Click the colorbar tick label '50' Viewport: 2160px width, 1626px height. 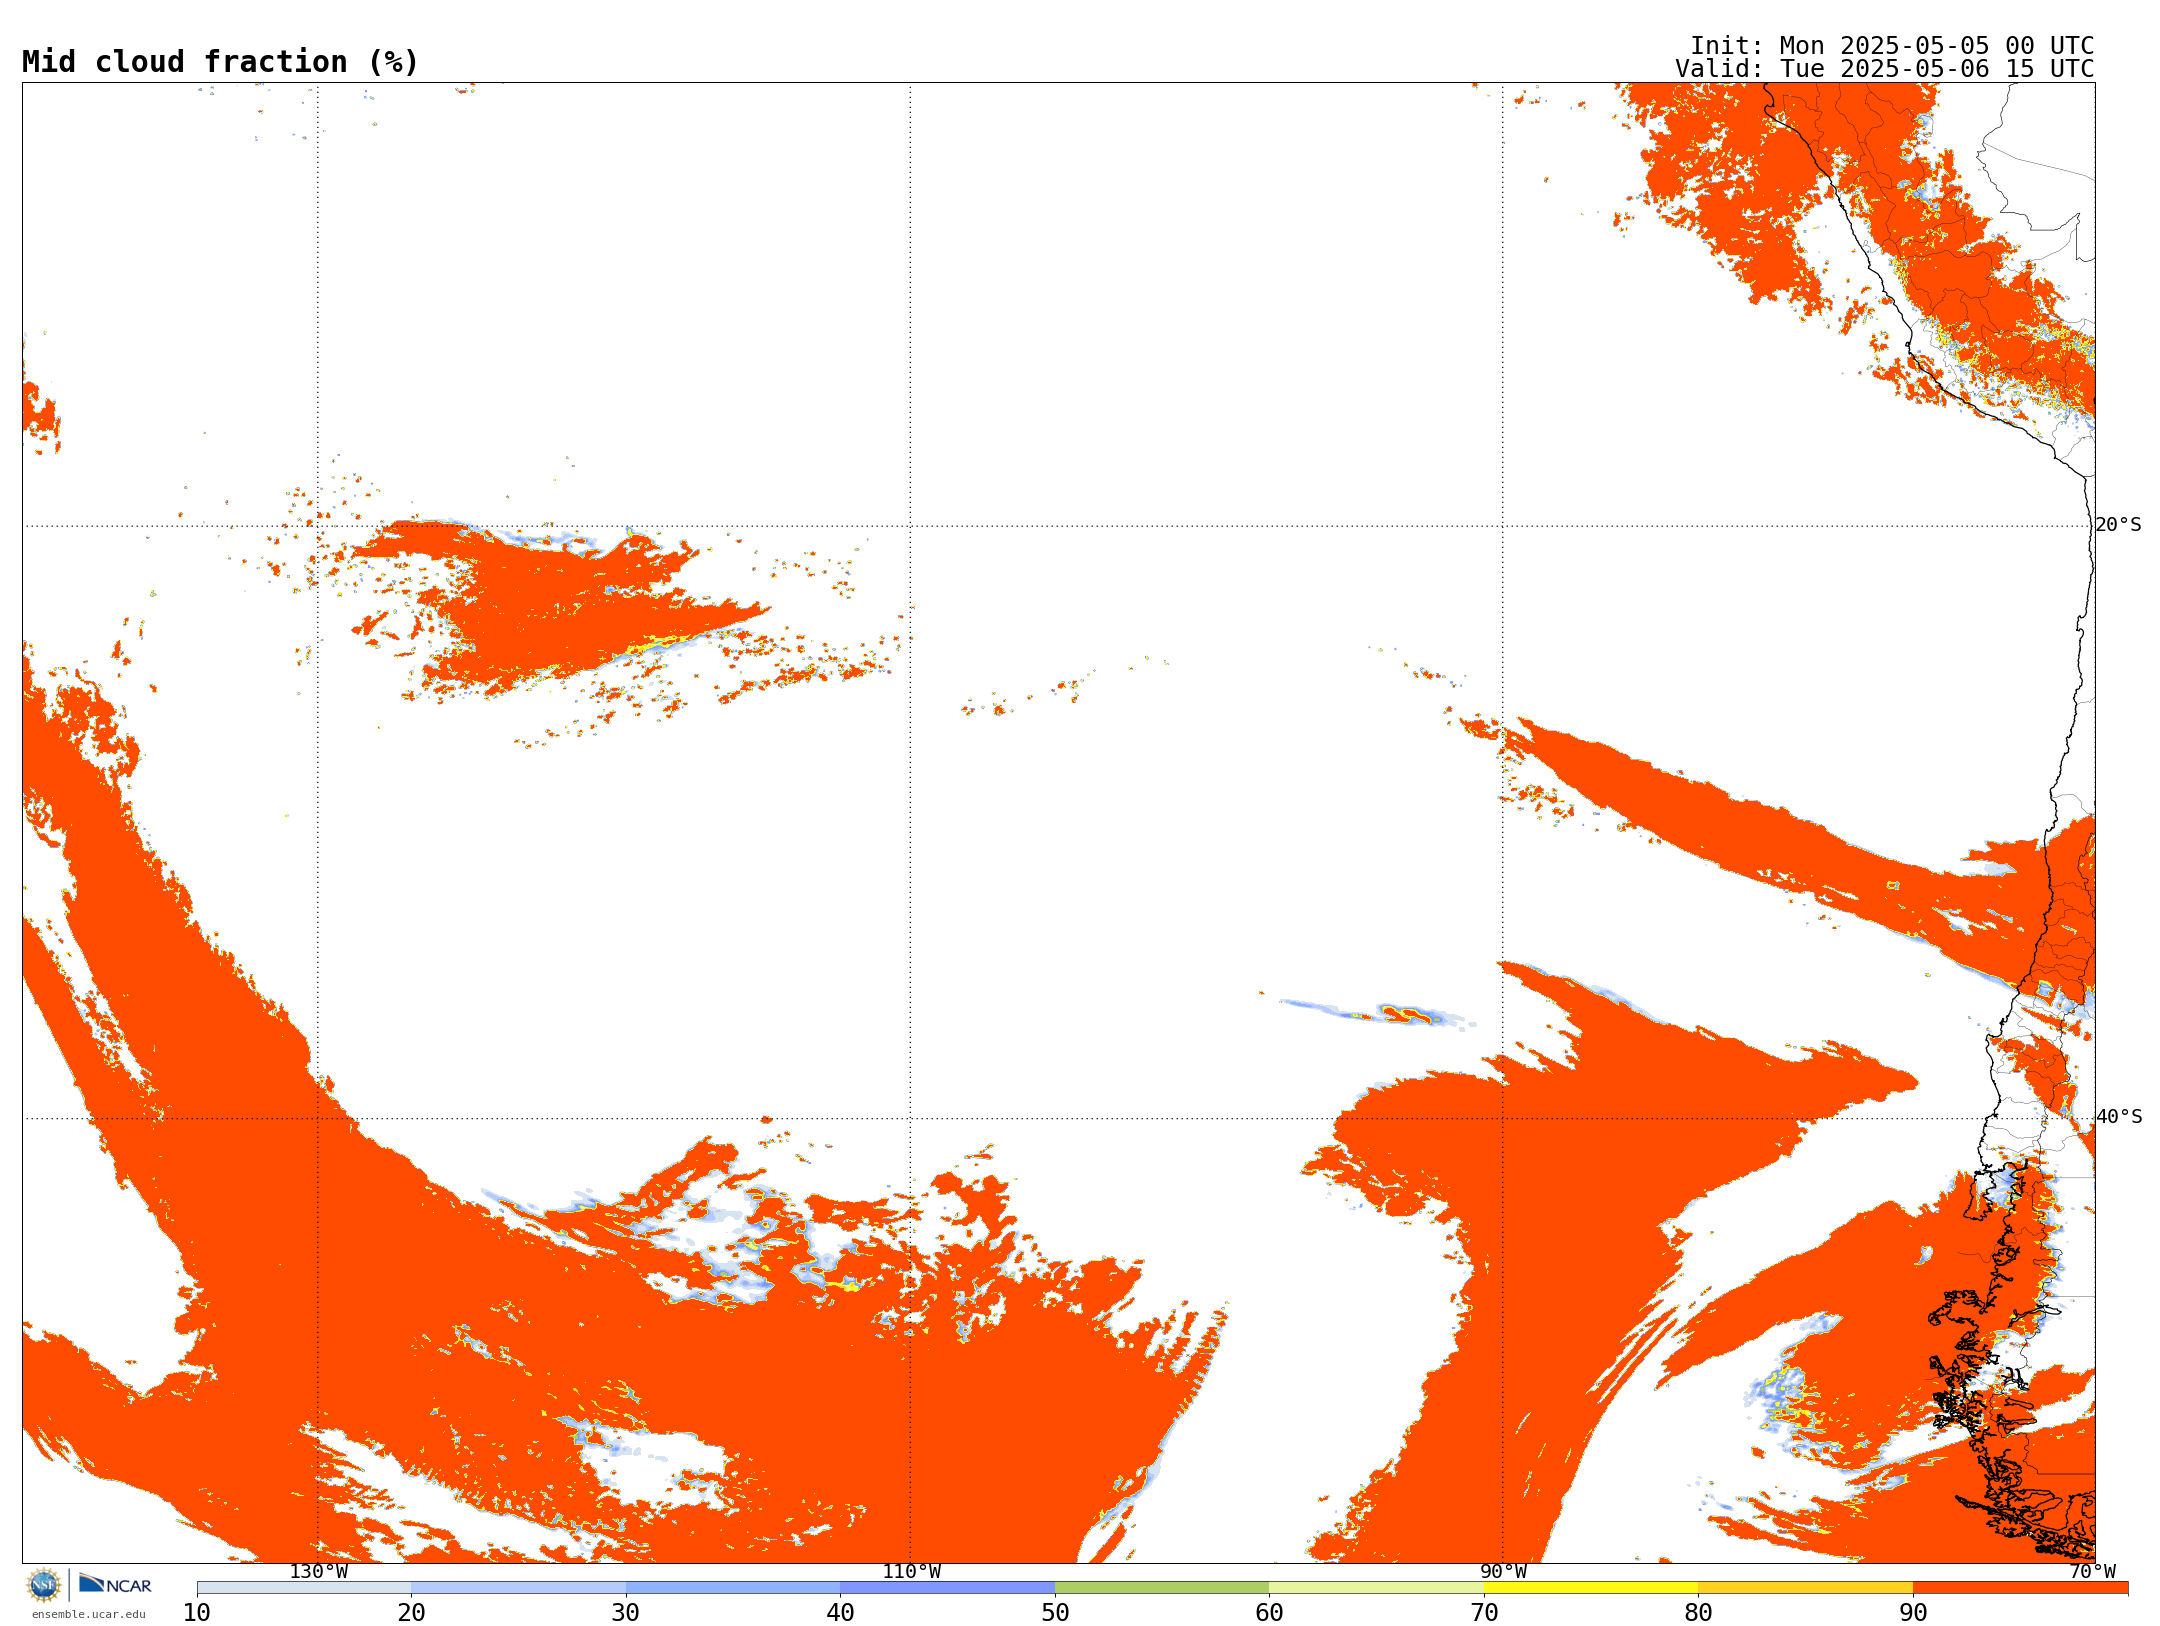point(1055,1612)
